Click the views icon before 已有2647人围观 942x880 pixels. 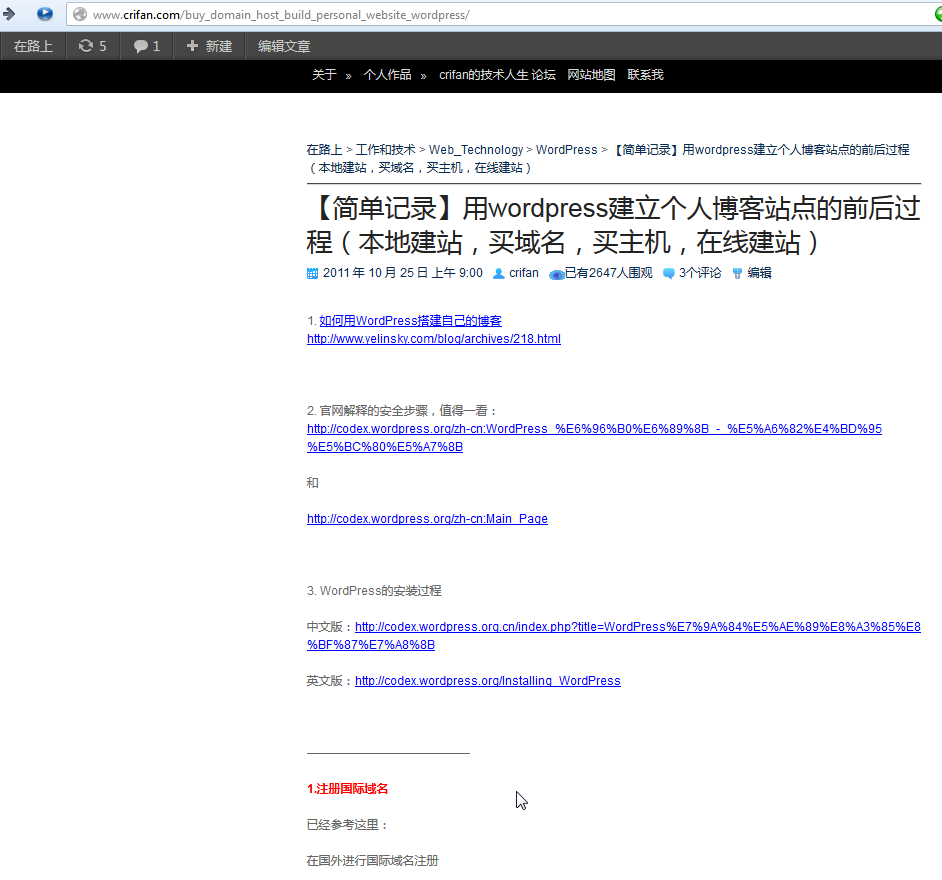click(556, 275)
